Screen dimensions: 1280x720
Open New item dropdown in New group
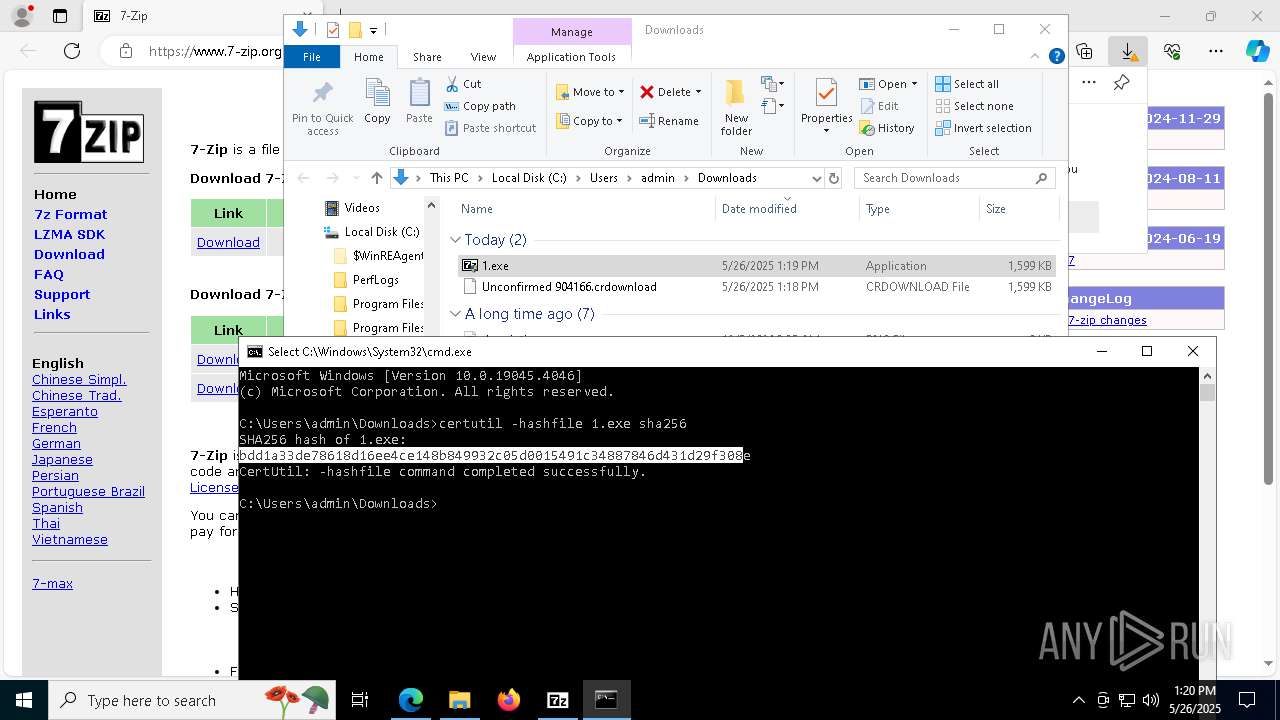pyautogui.click(x=772, y=84)
